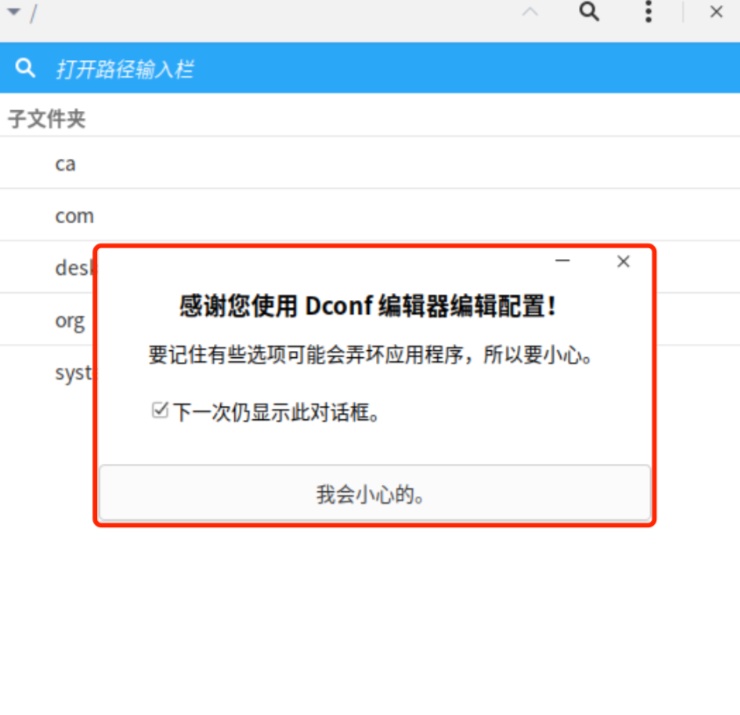Open the com subfolder
The width and height of the screenshot is (740, 715).
click(370, 215)
